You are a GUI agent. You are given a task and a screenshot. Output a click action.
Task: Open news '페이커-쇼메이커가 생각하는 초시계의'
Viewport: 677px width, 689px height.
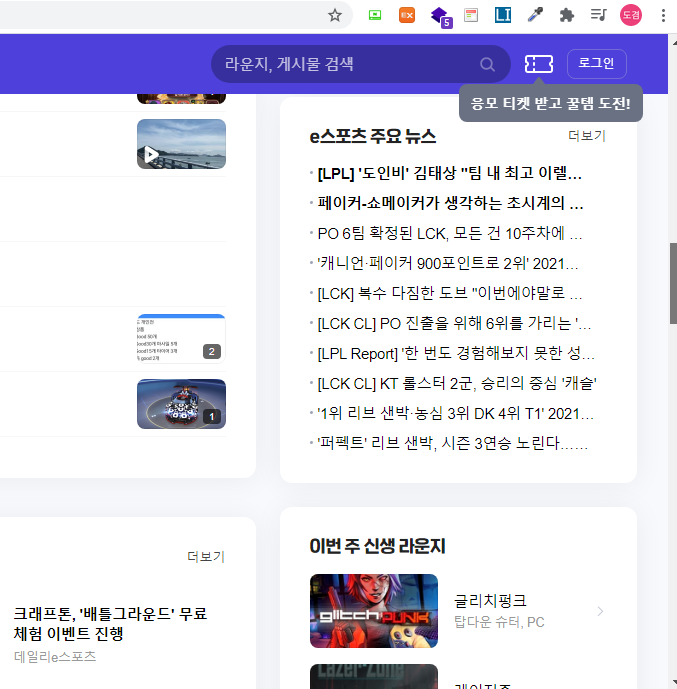click(x=450, y=203)
